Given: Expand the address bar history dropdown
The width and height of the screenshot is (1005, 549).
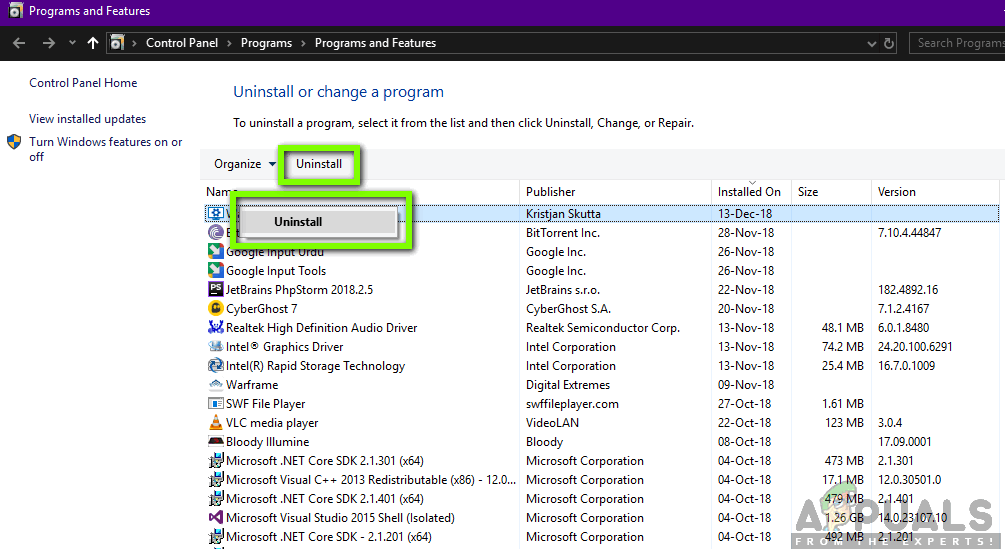Looking at the screenshot, I should 871,44.
